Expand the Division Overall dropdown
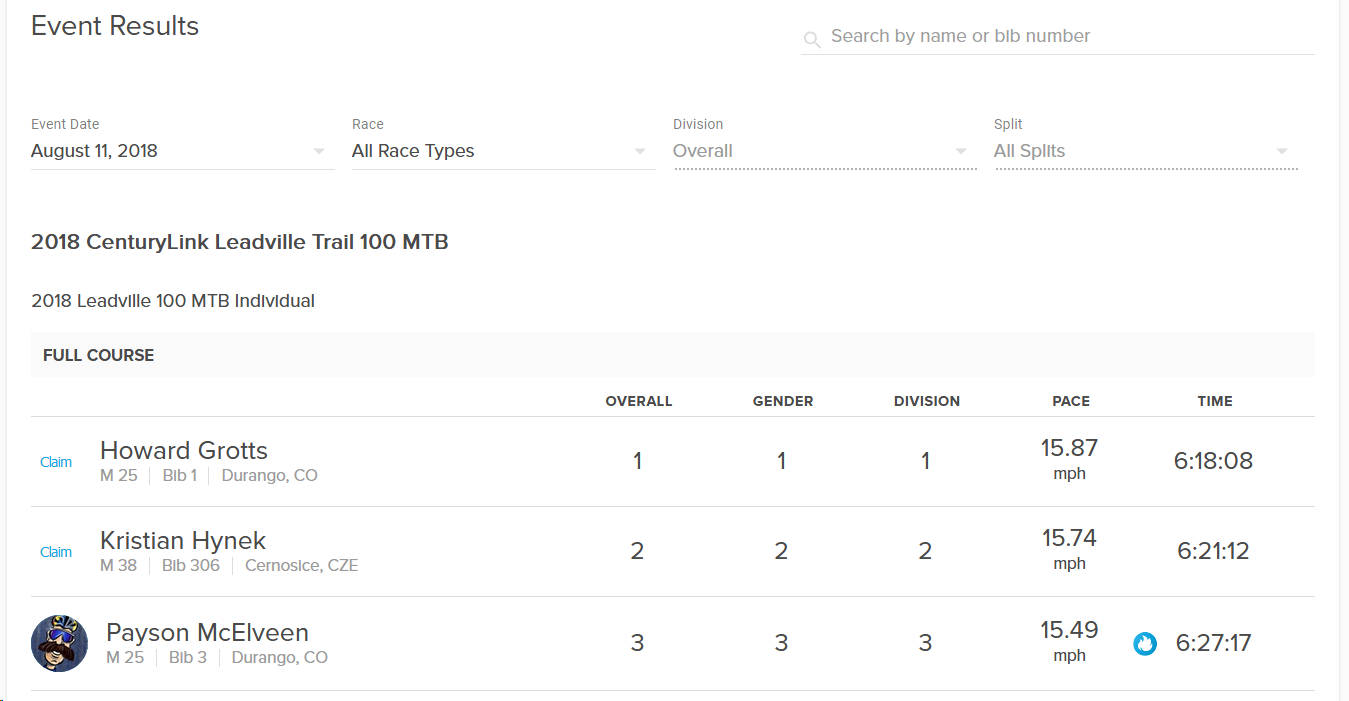The width and height of the screenshot is (1349, 701). (x=825, y=151)
